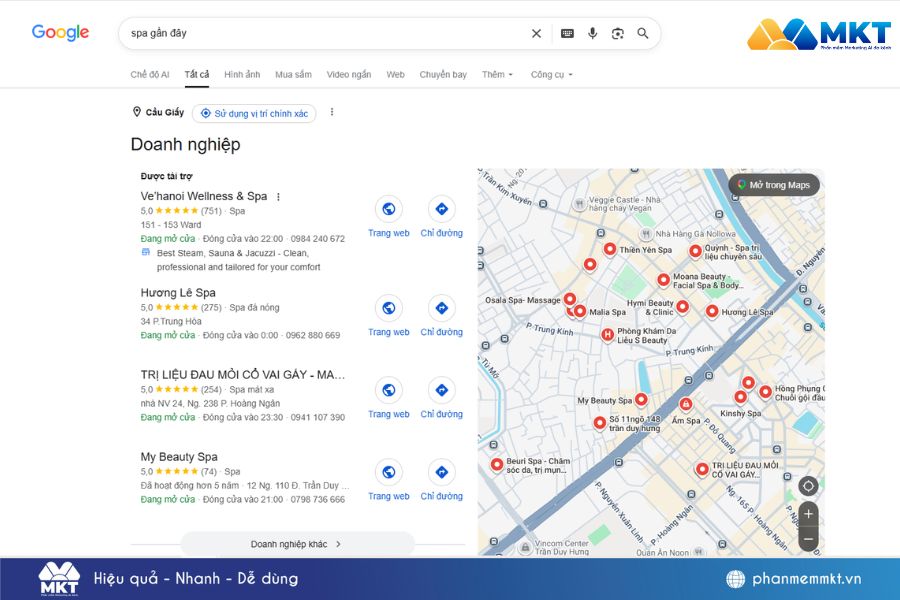900x600 pixels.
Task: Select the Malia Spa map pin
Action: 580,311
